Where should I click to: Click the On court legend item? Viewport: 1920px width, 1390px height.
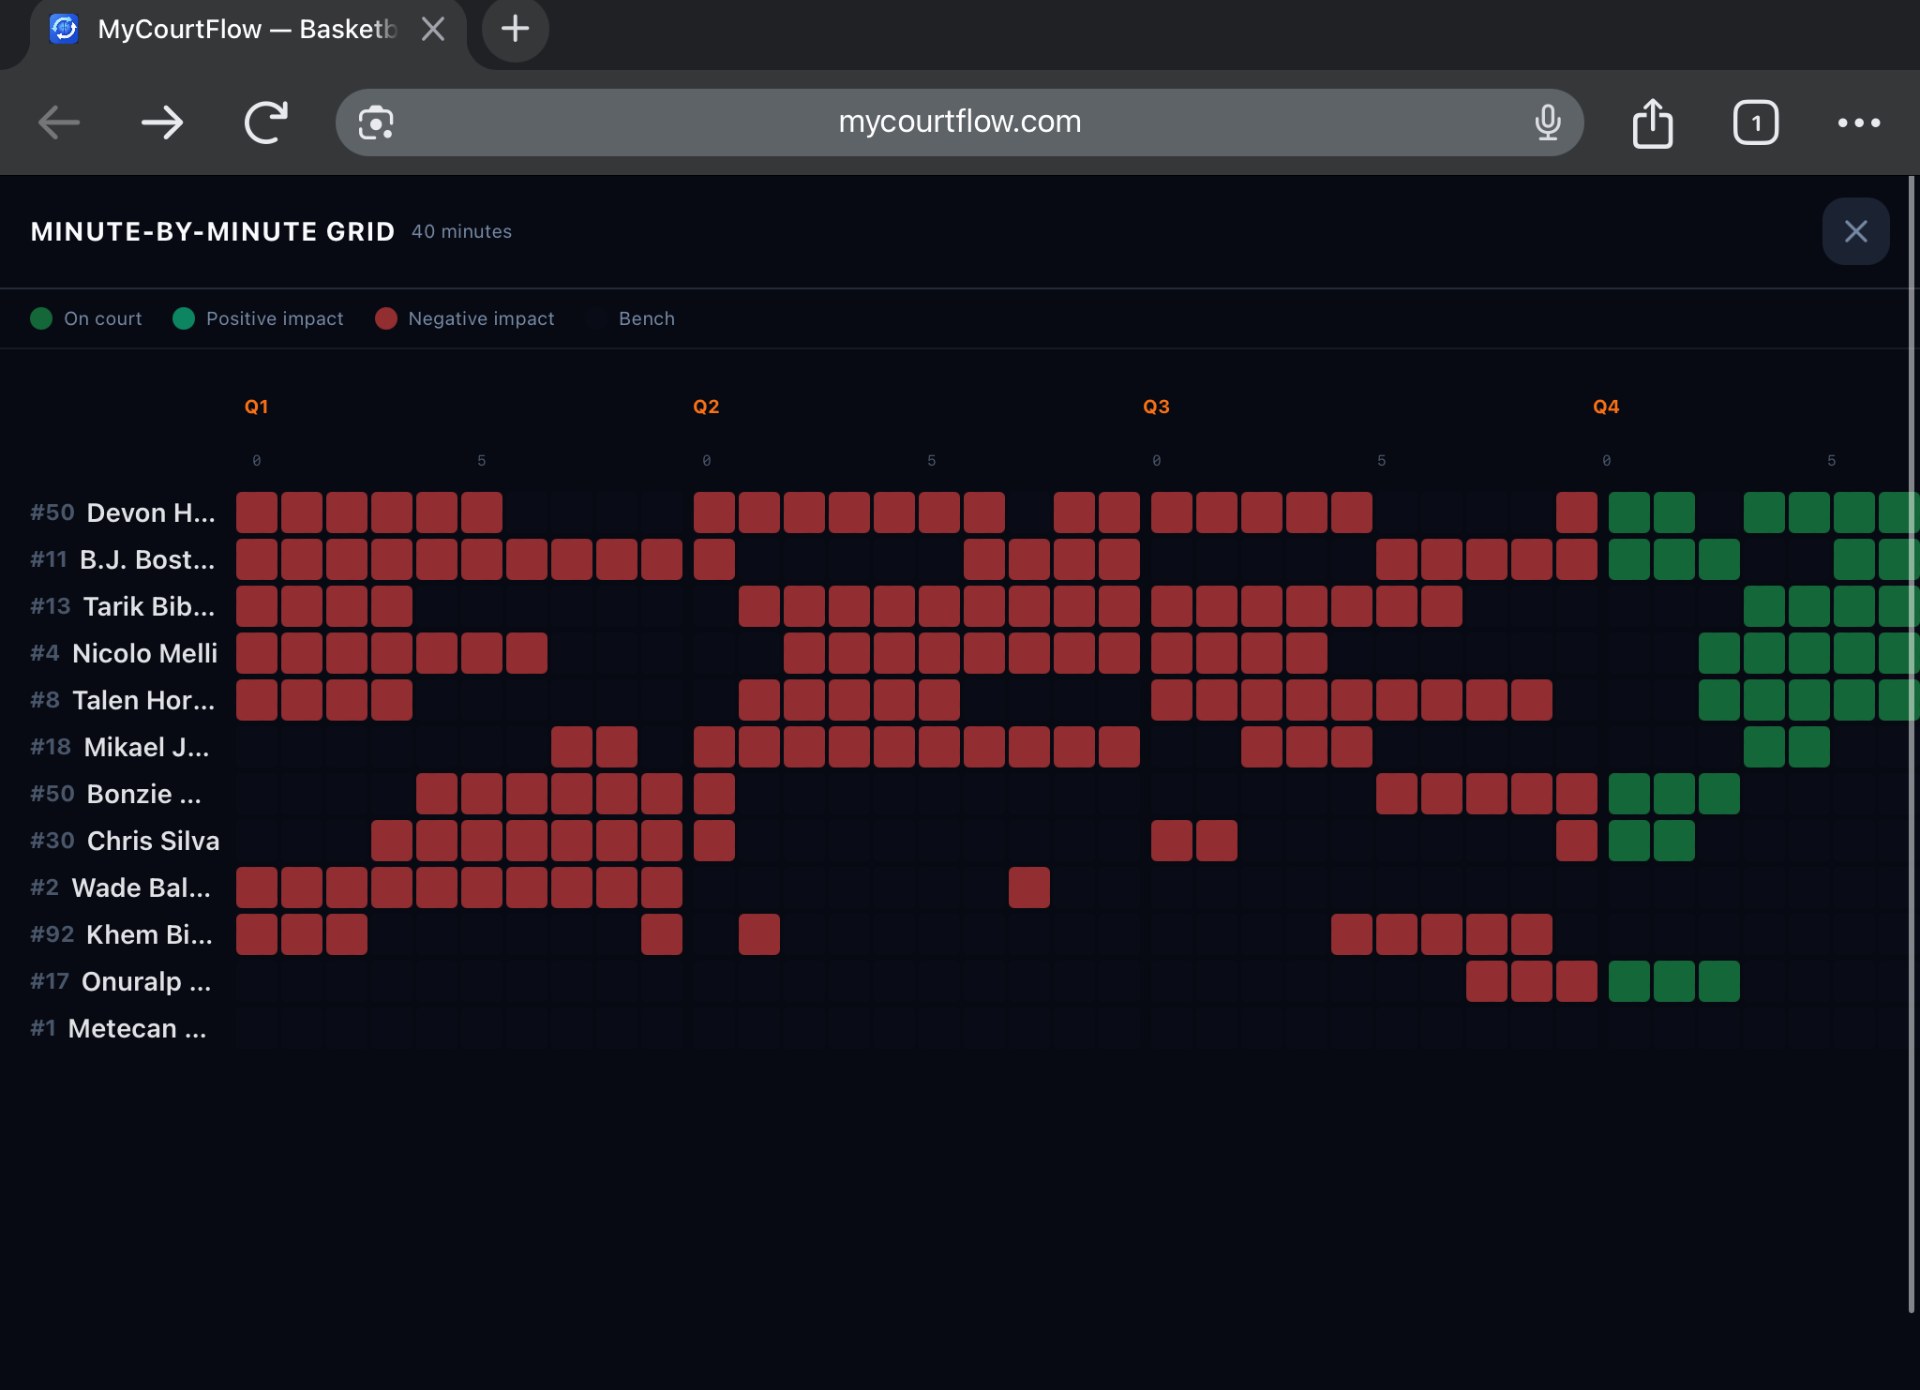click(86, 318)
